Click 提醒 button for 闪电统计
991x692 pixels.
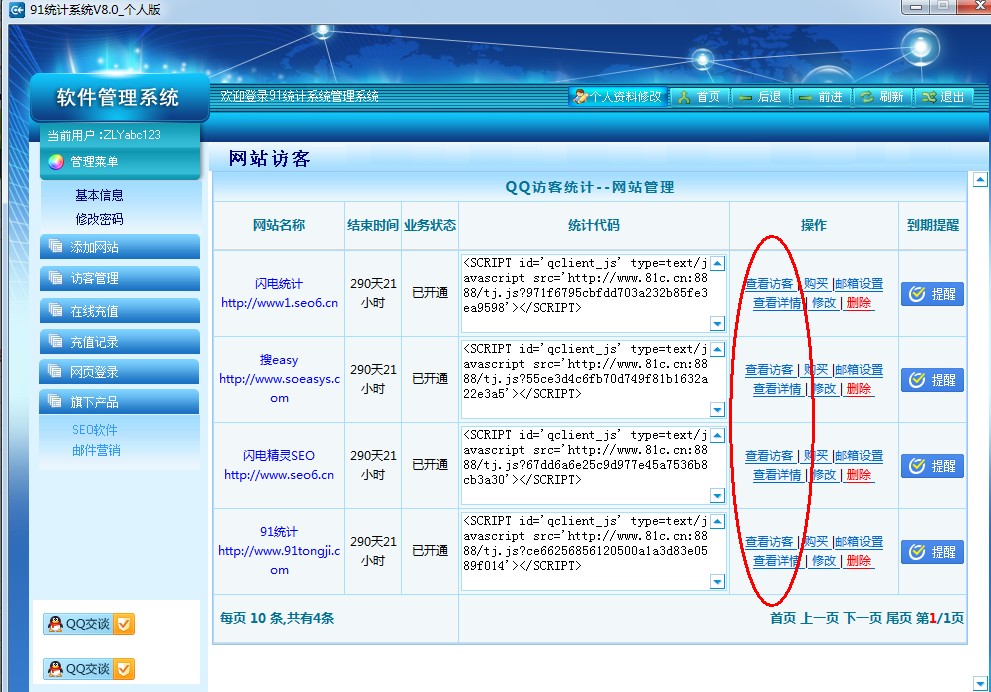[932, 294]
